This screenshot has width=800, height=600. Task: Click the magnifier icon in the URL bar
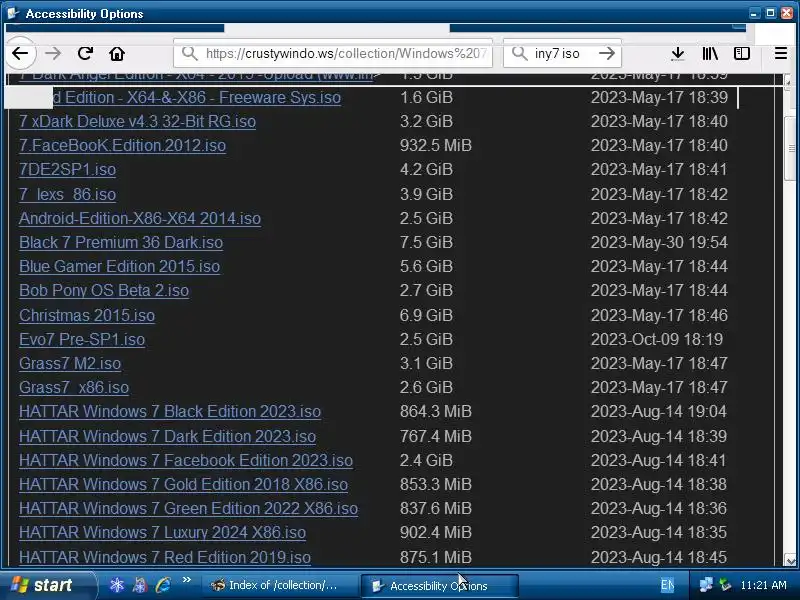[190, 53]
